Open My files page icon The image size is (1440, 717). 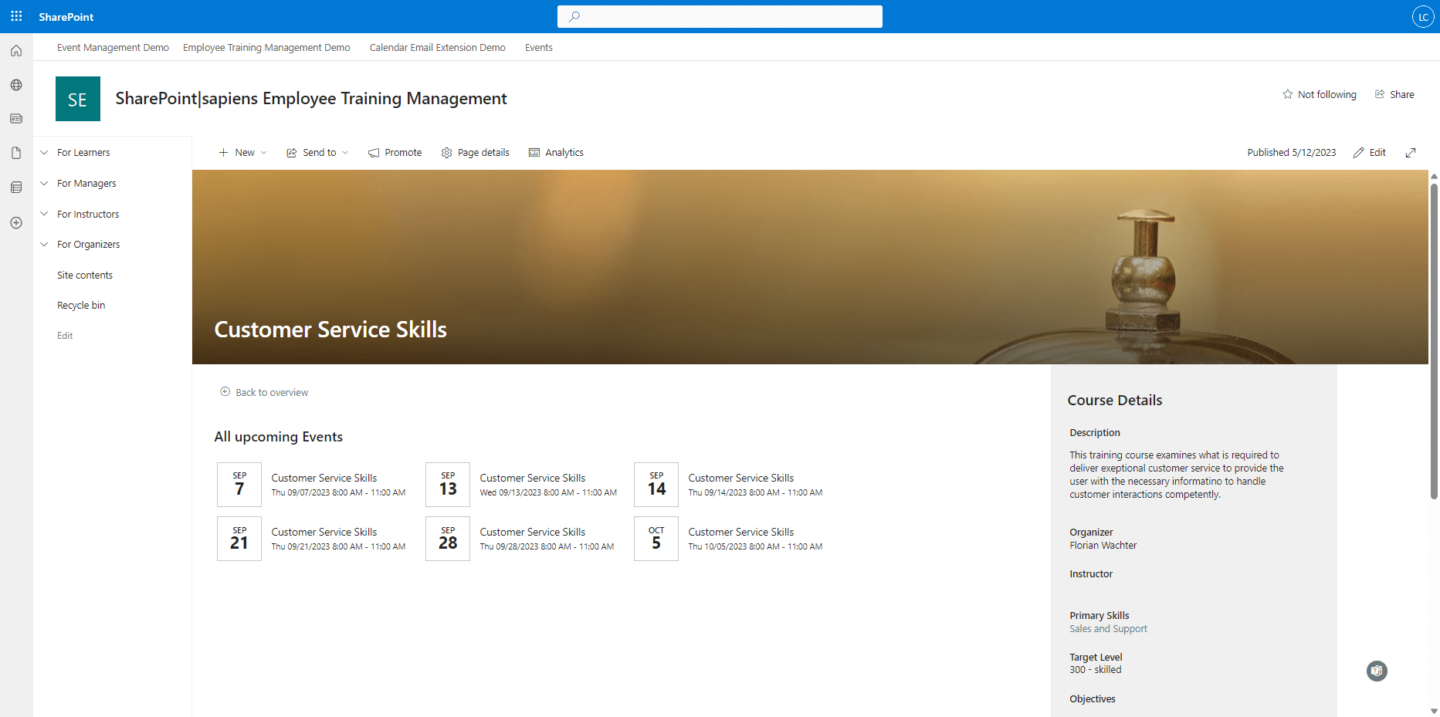click(16, 153)
